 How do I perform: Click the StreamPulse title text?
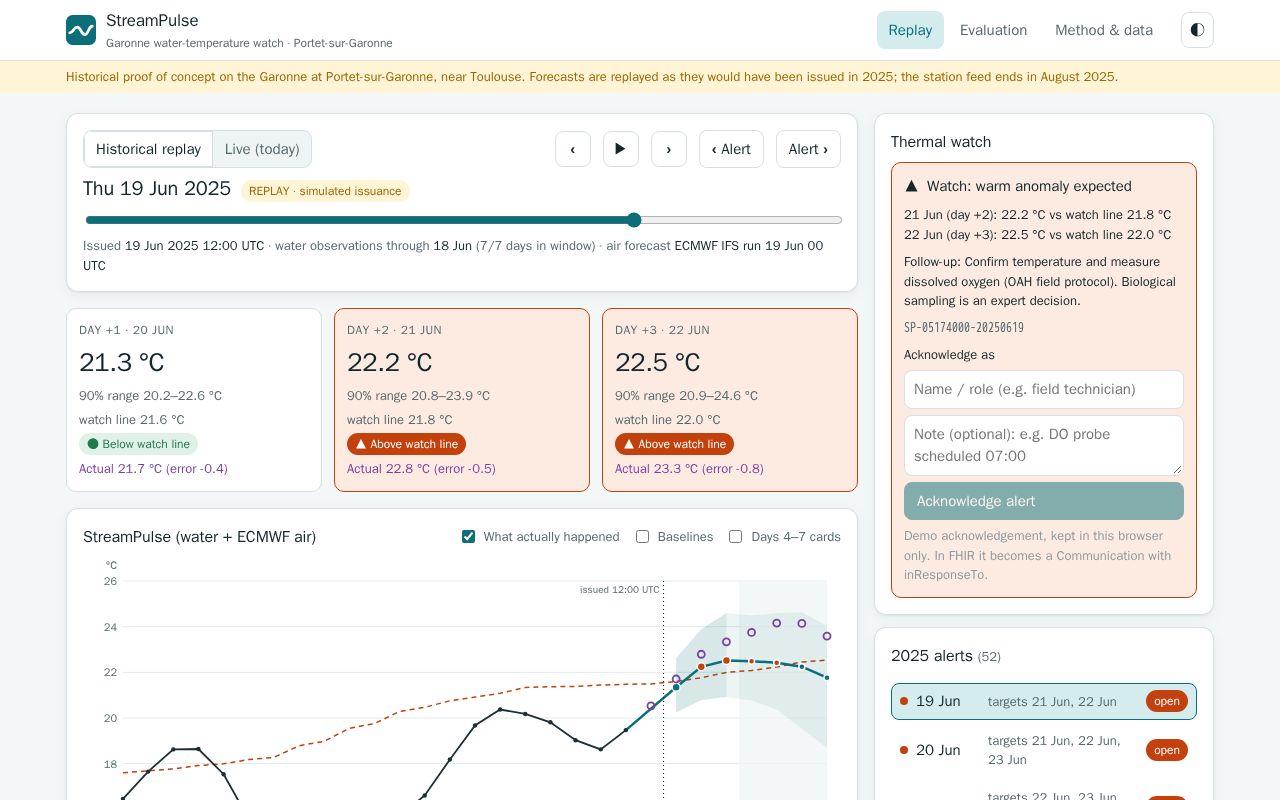152,20
